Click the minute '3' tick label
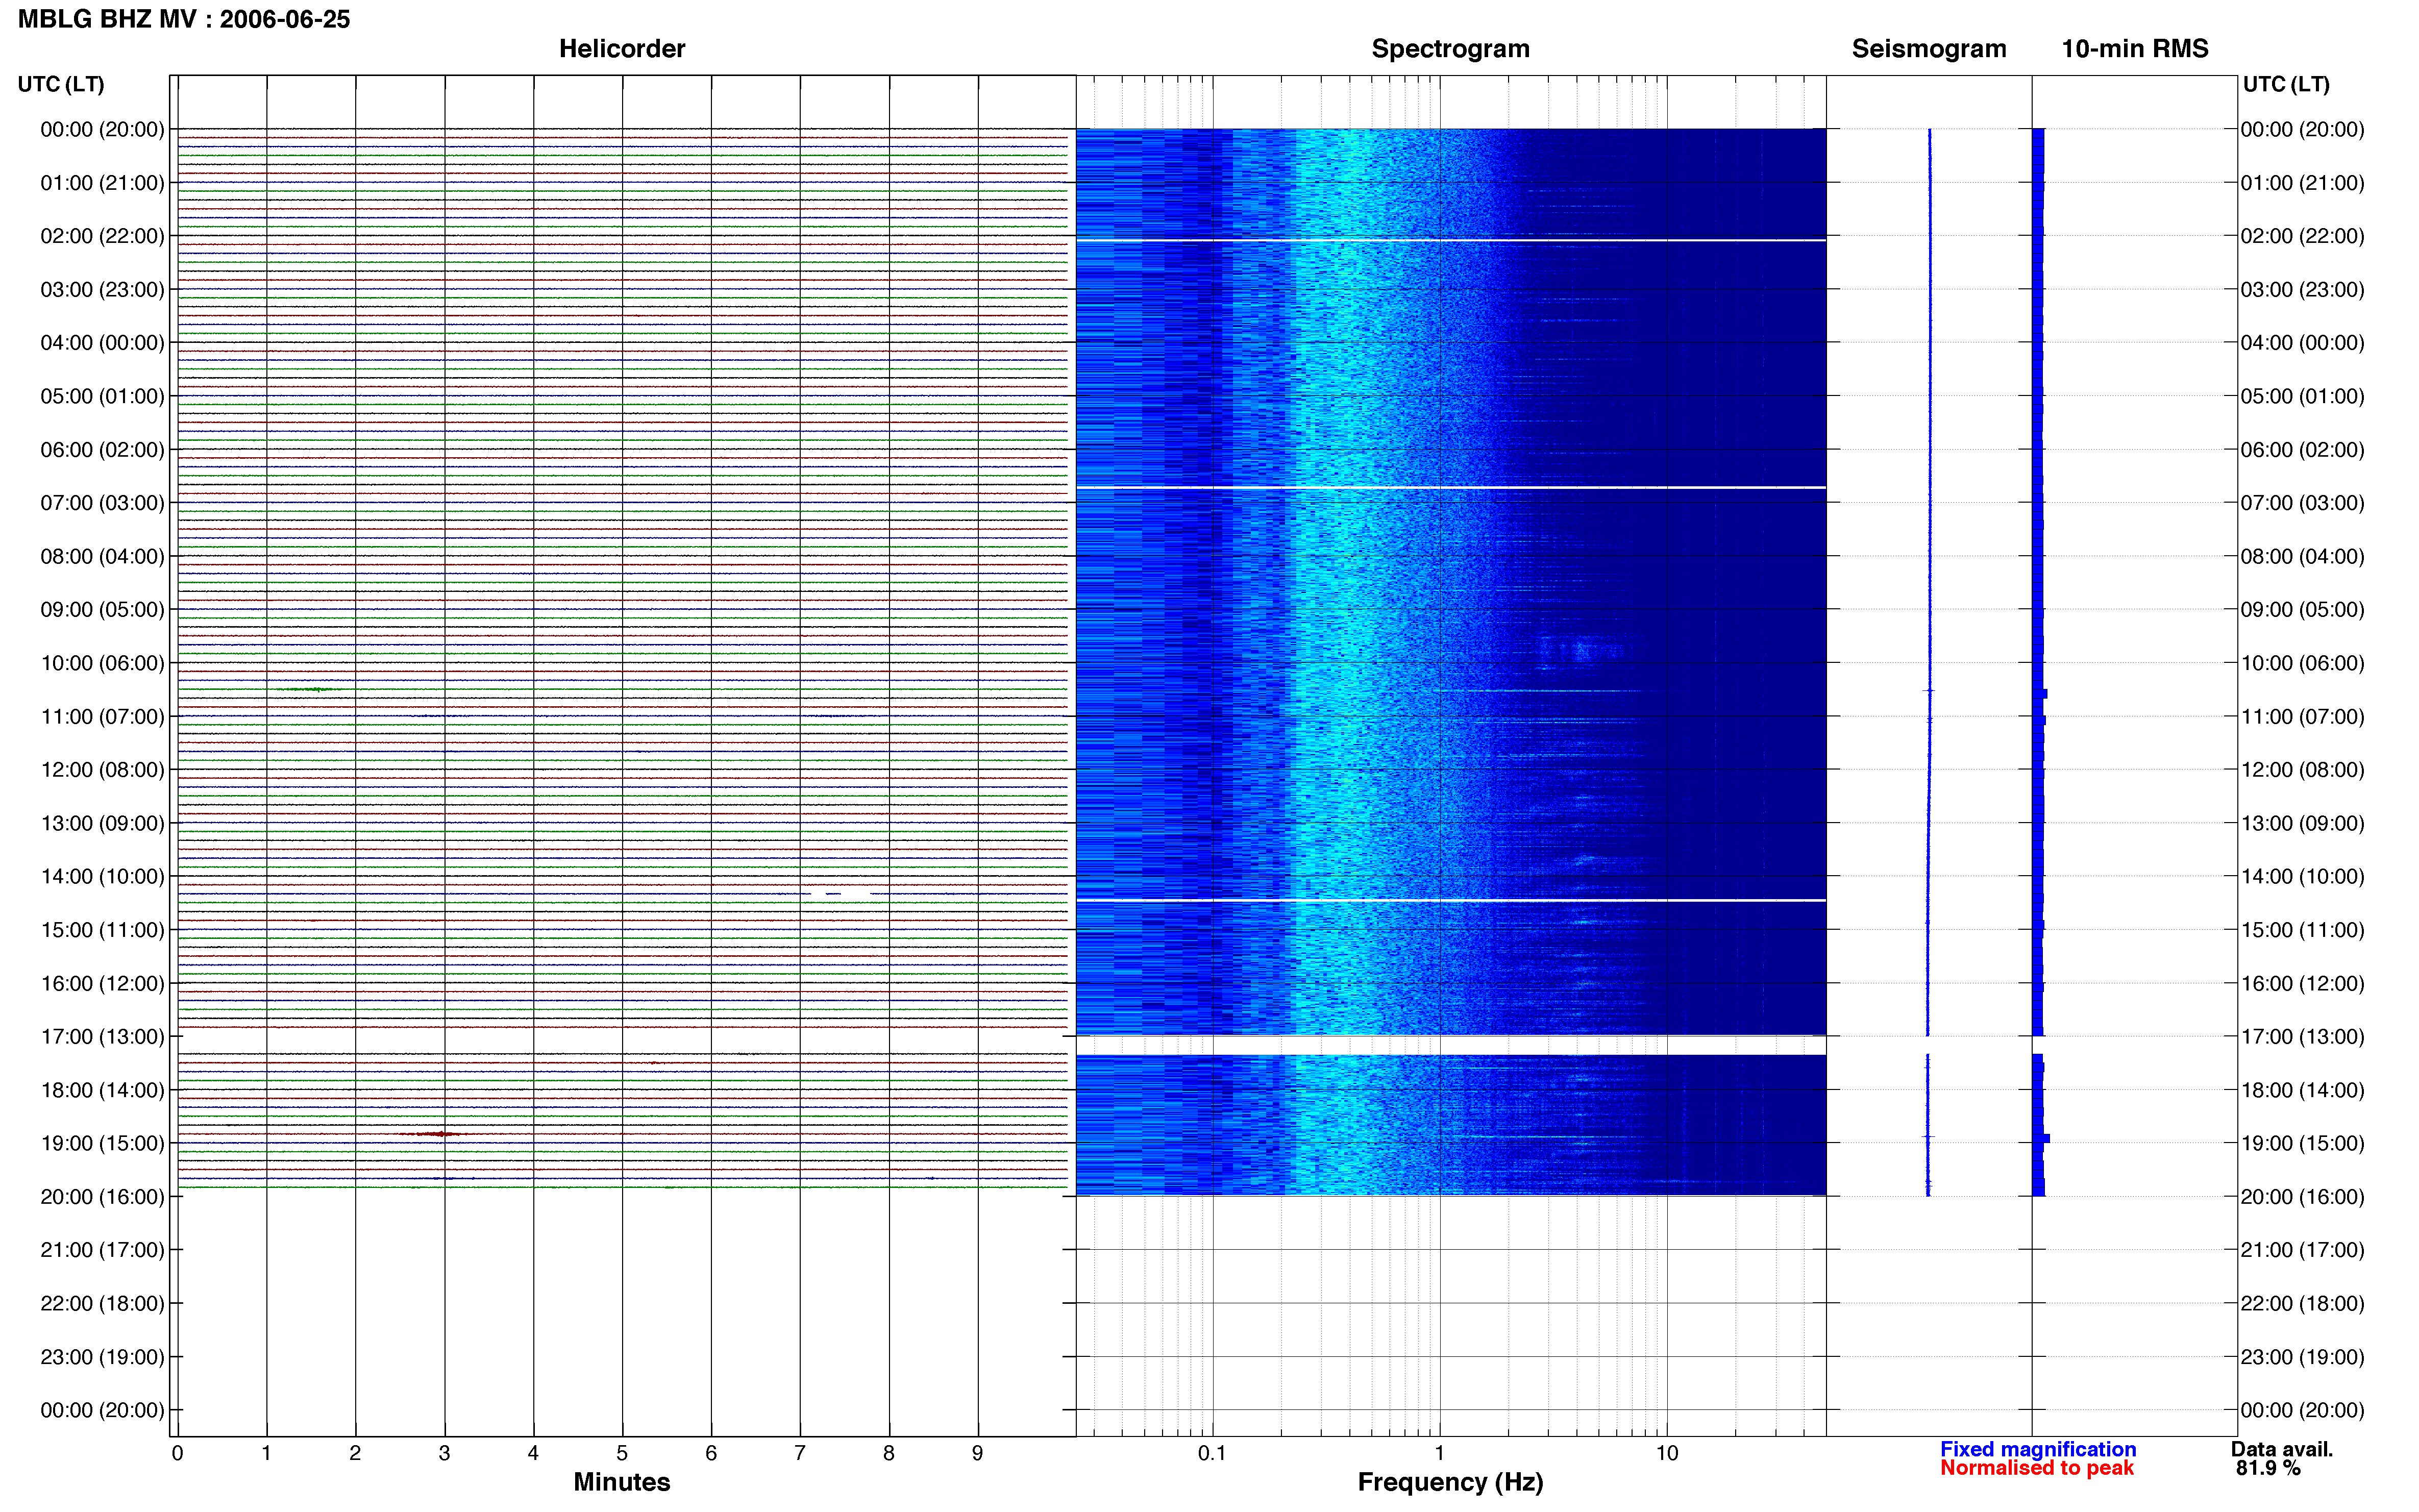 click(x=444, y=1453)
